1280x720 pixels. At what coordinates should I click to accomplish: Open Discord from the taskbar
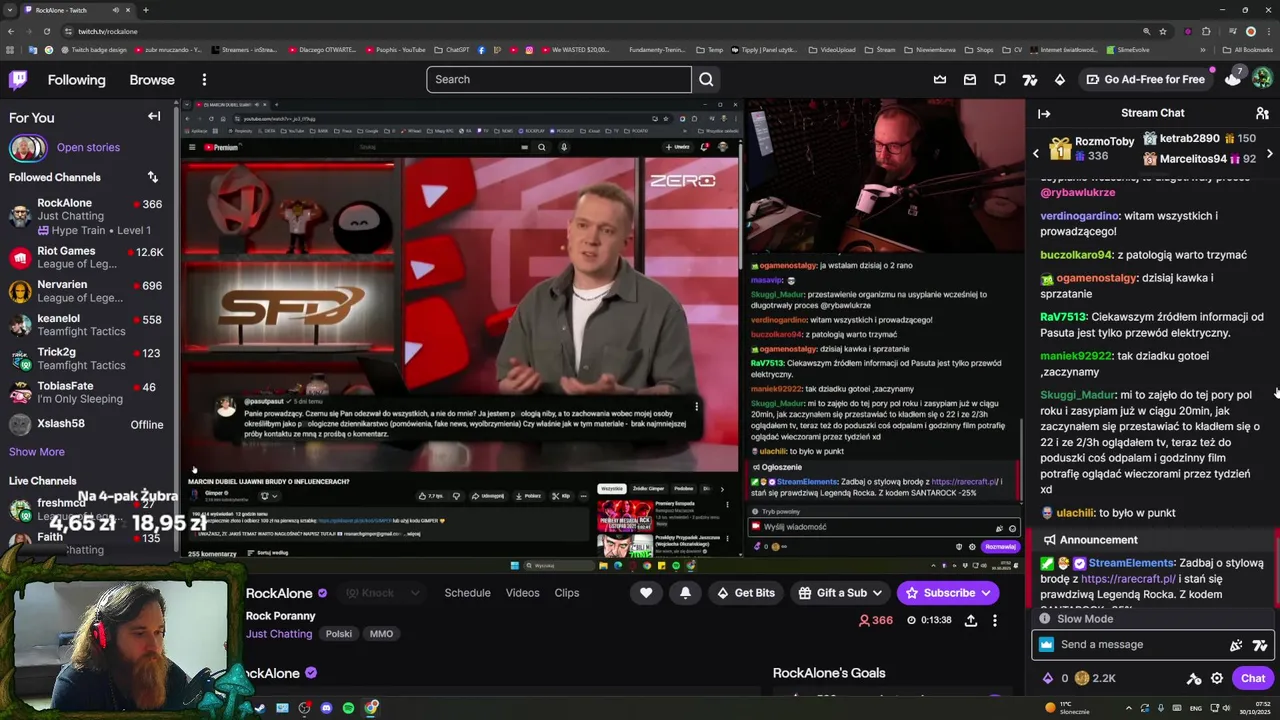pyautogui.click(x=326, y=708)
